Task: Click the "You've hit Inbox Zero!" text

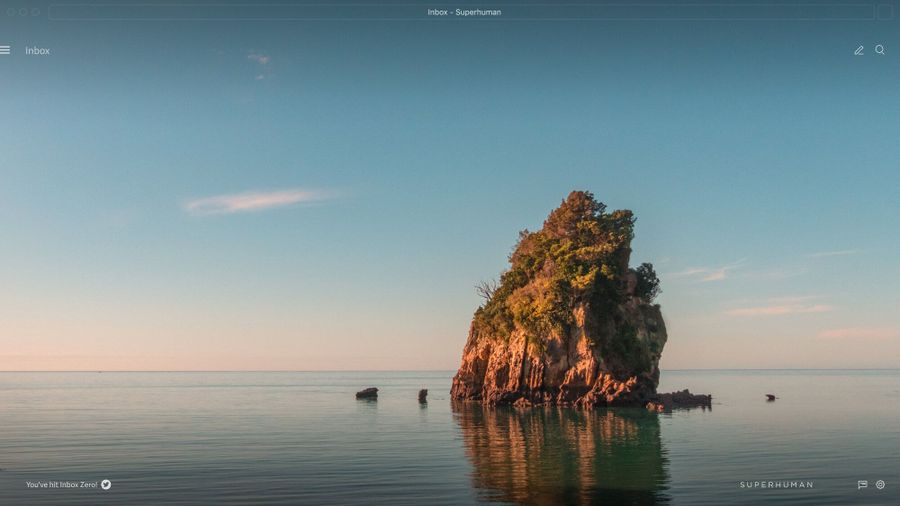Action: tap(61, 484)
